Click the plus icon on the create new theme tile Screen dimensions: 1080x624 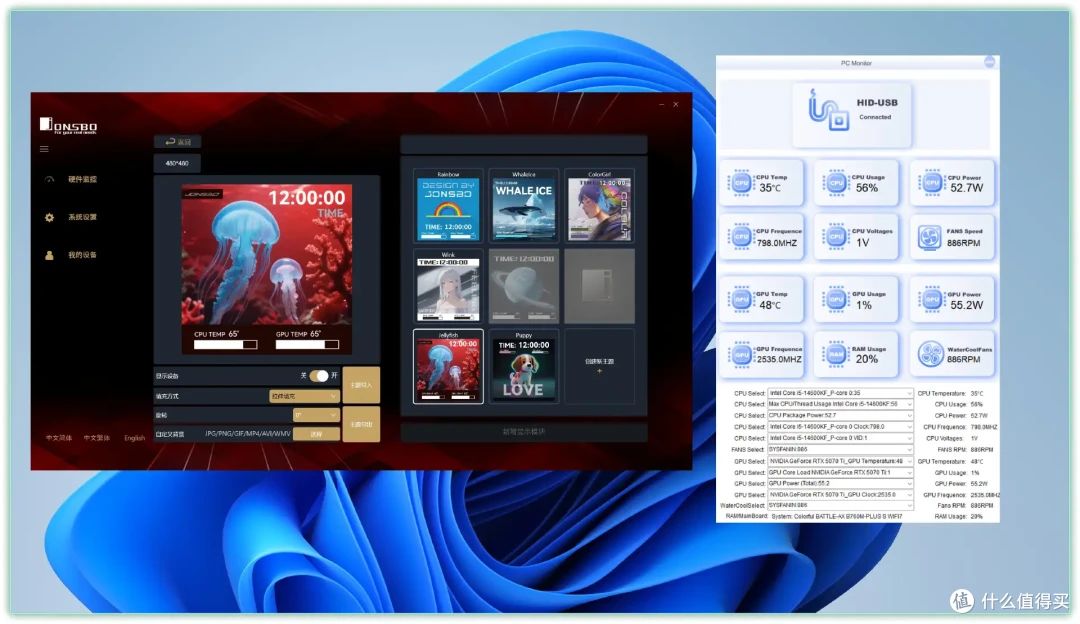[x=599, y=371]
